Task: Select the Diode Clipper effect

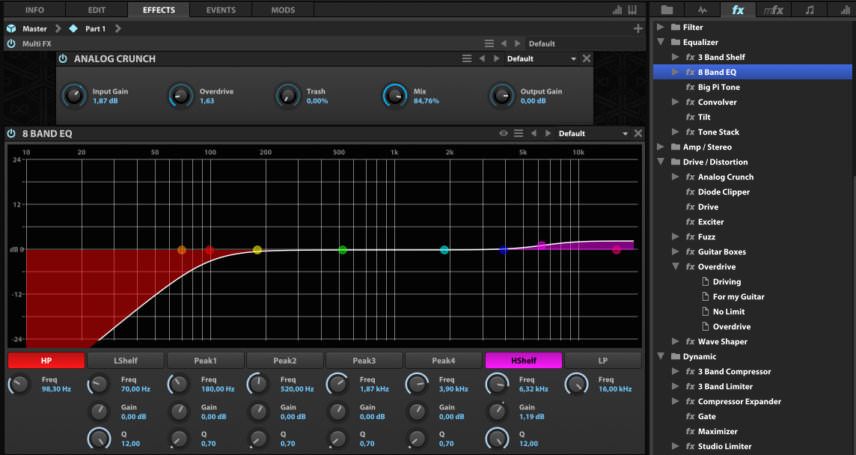Action: [723, 192]
